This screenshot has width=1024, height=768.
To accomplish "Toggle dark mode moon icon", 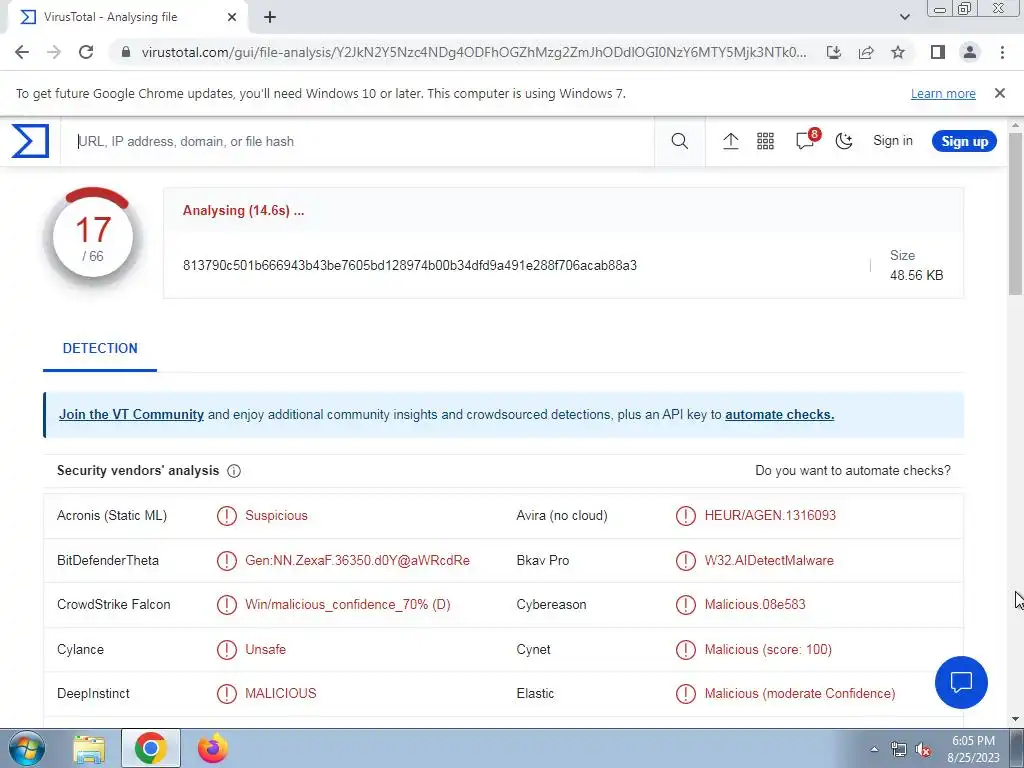I will 844,141.
